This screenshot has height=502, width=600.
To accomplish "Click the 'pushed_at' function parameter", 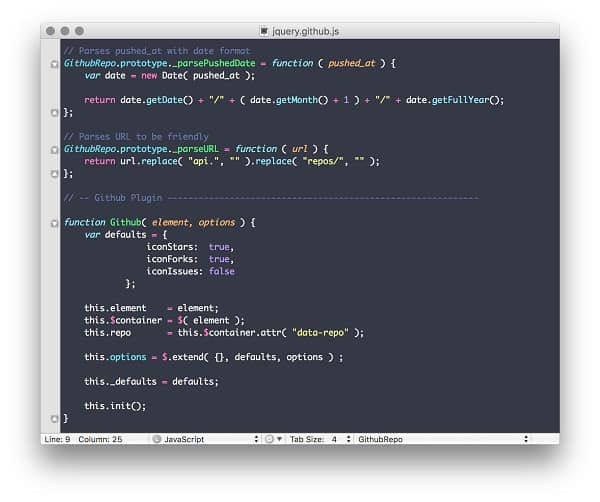I will [352, 63].
